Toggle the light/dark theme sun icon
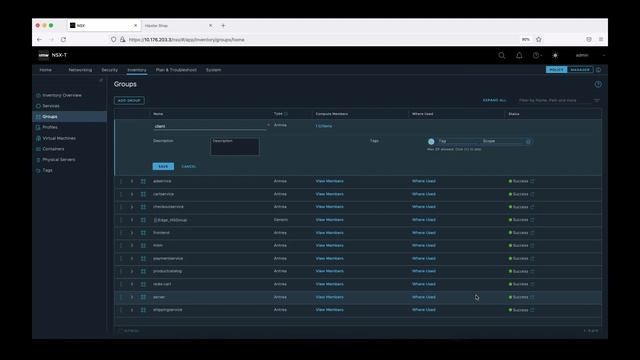 coord(555,56)
